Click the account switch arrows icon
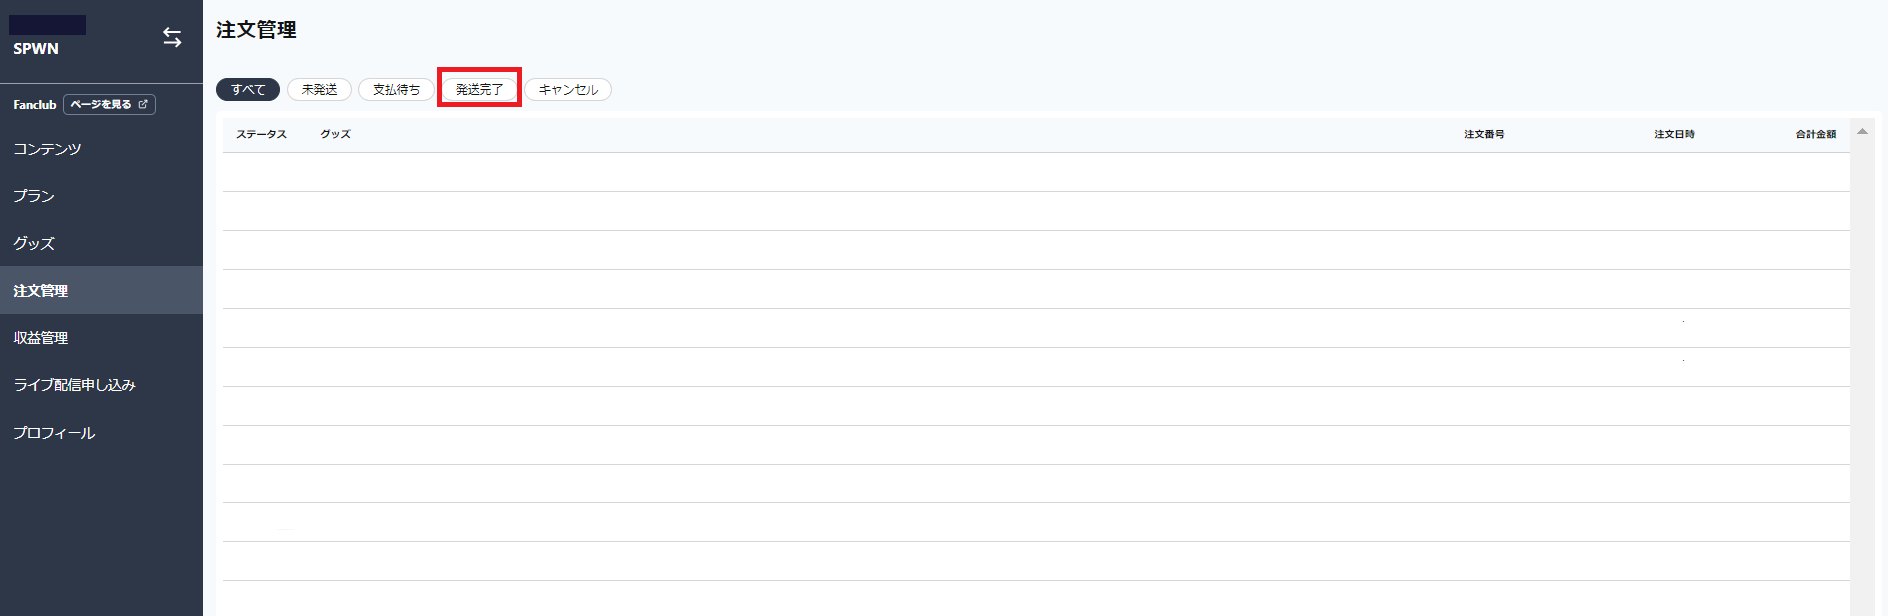The height and width of the screenshot is (616, 1888). point(172,38)
